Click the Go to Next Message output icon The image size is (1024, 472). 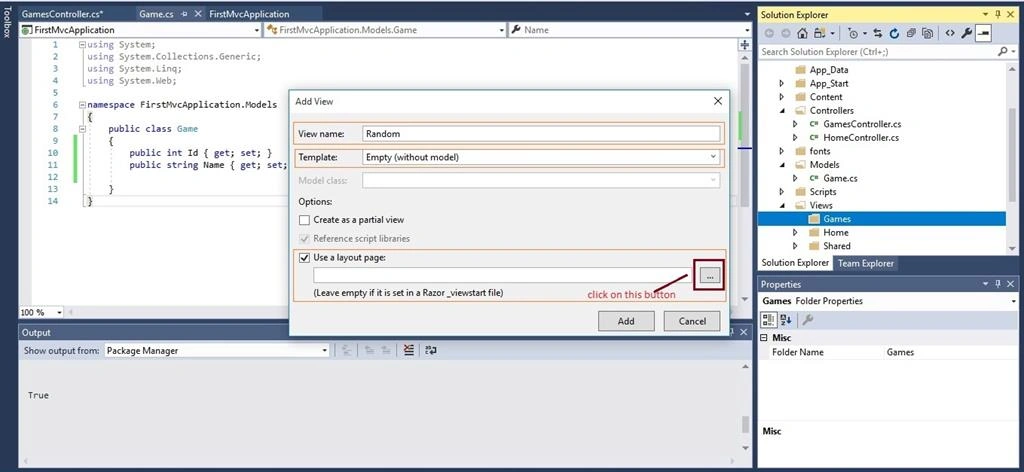pos(386,351)
